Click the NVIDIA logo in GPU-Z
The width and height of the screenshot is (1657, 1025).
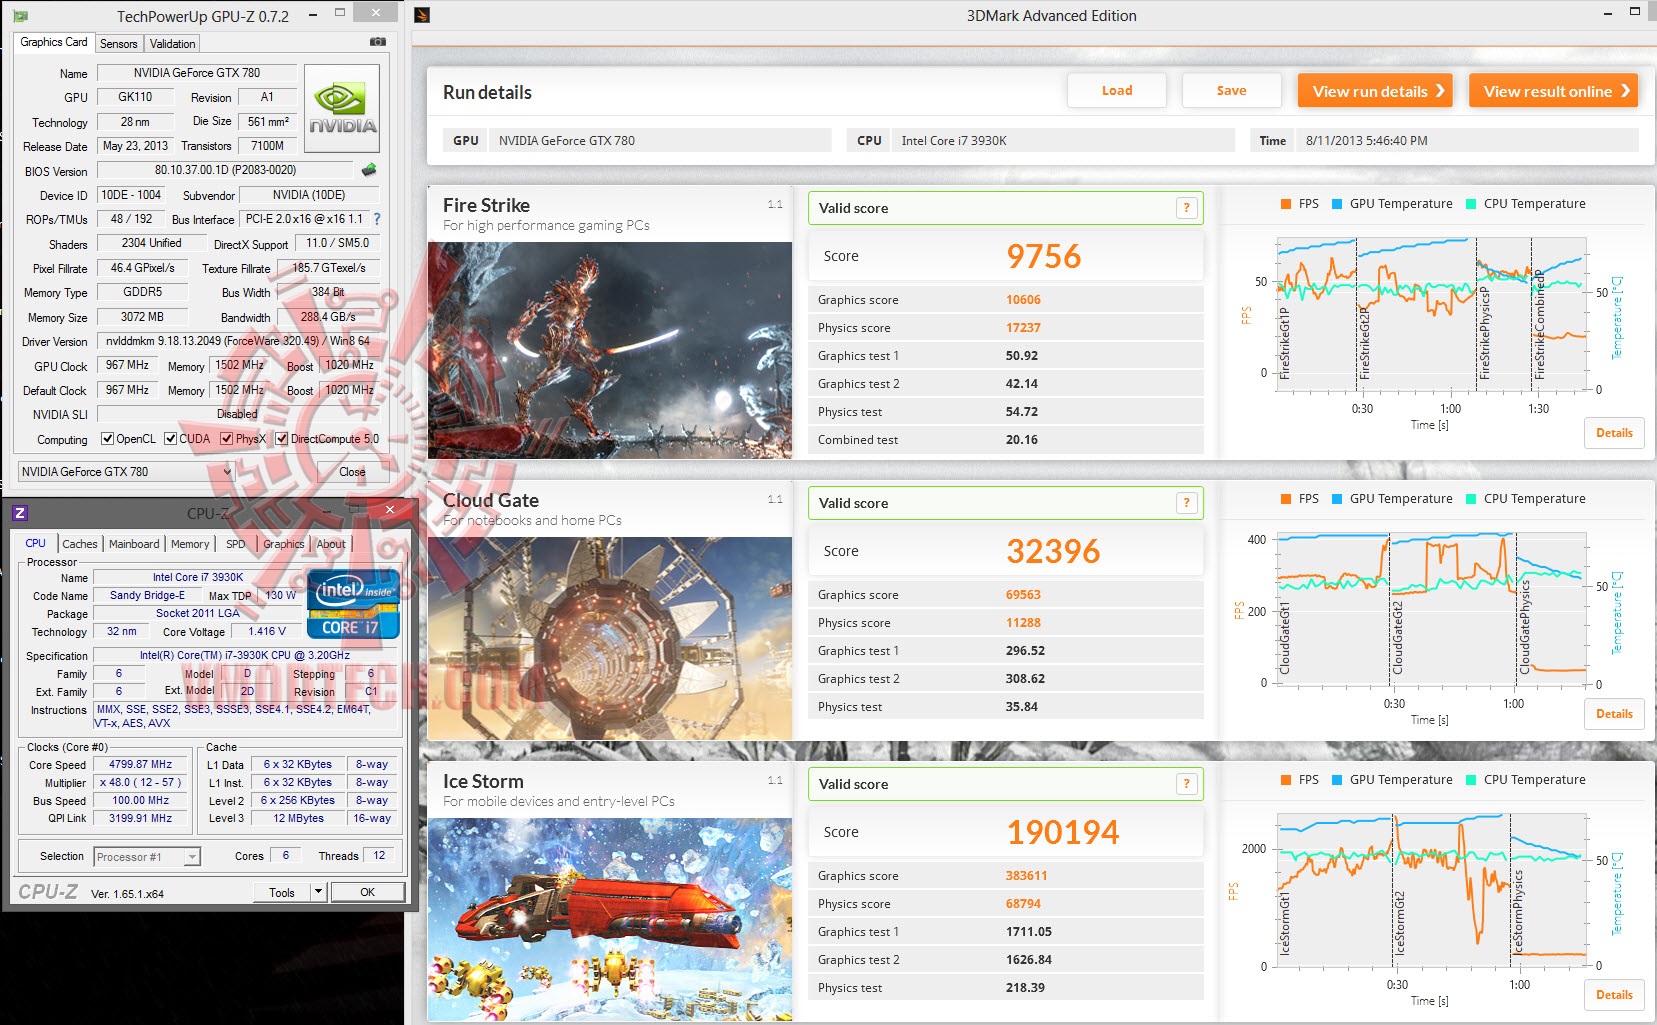tap(342, 108)
